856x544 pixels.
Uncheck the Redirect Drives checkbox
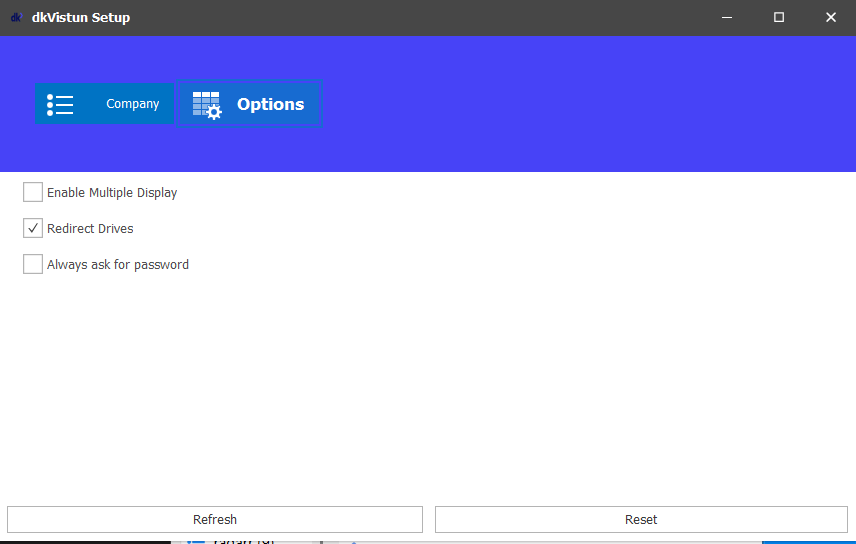pos(33,228)
